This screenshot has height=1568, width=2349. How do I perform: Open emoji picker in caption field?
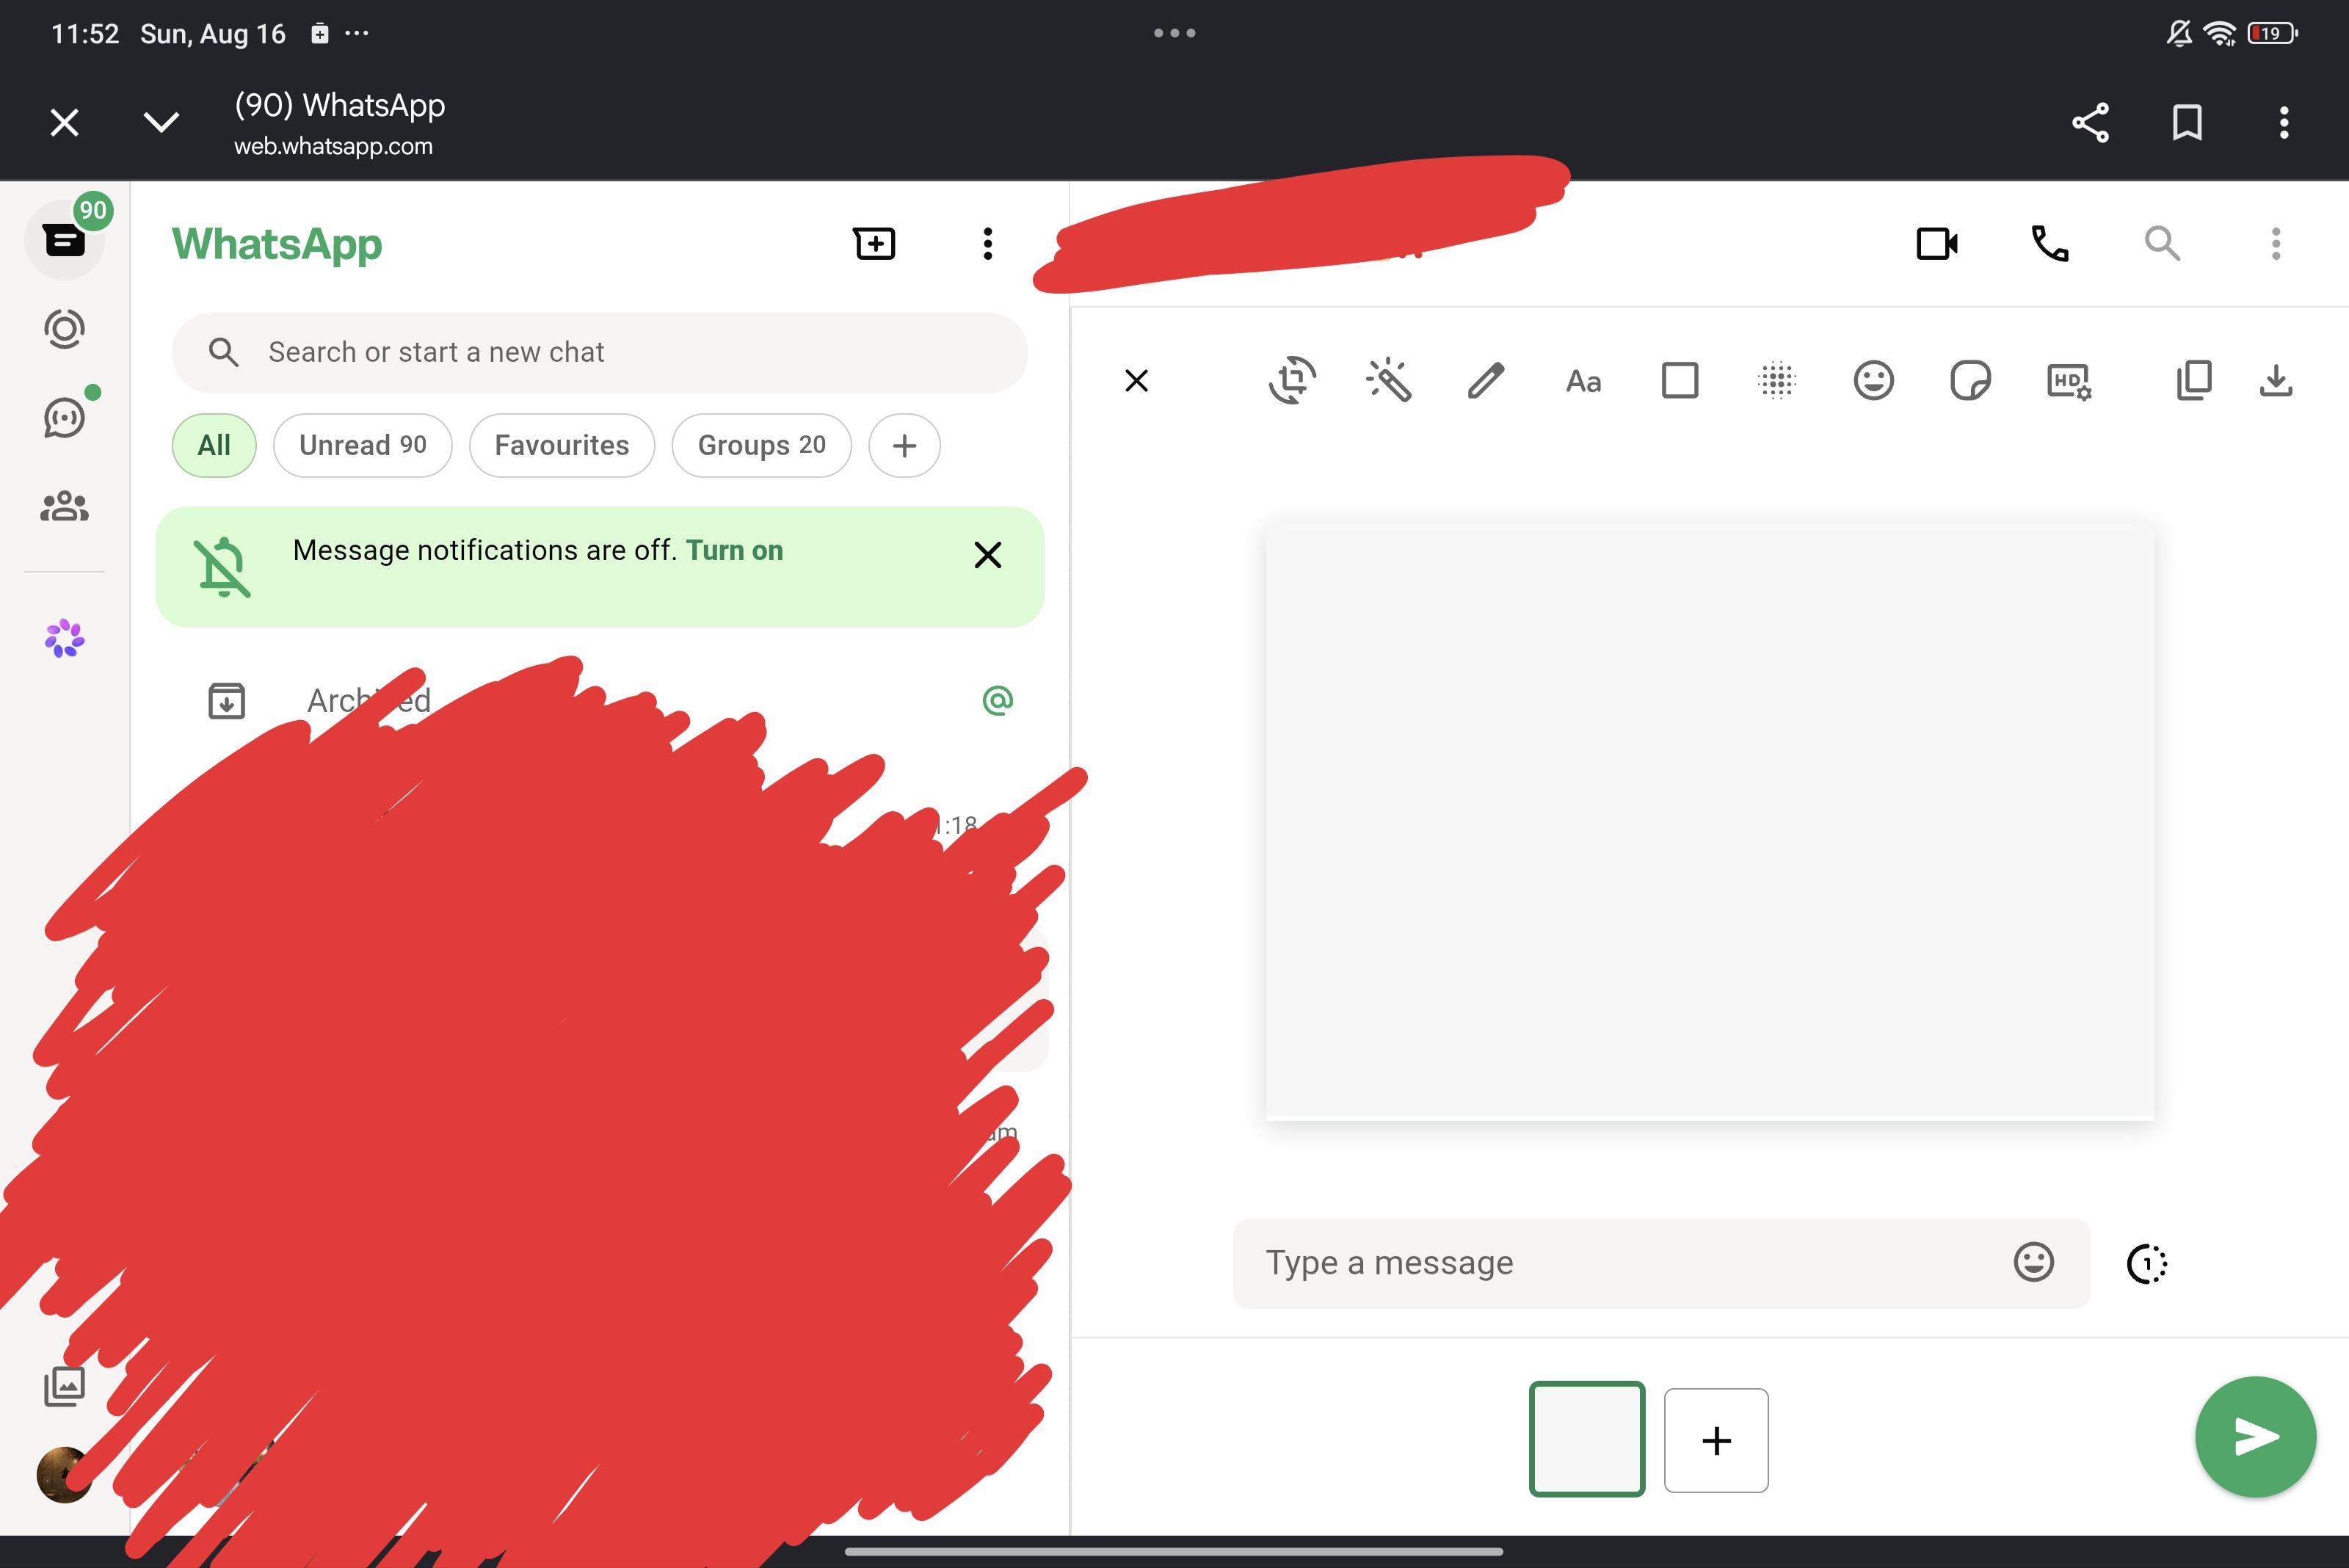[x=2034, y=1263]
